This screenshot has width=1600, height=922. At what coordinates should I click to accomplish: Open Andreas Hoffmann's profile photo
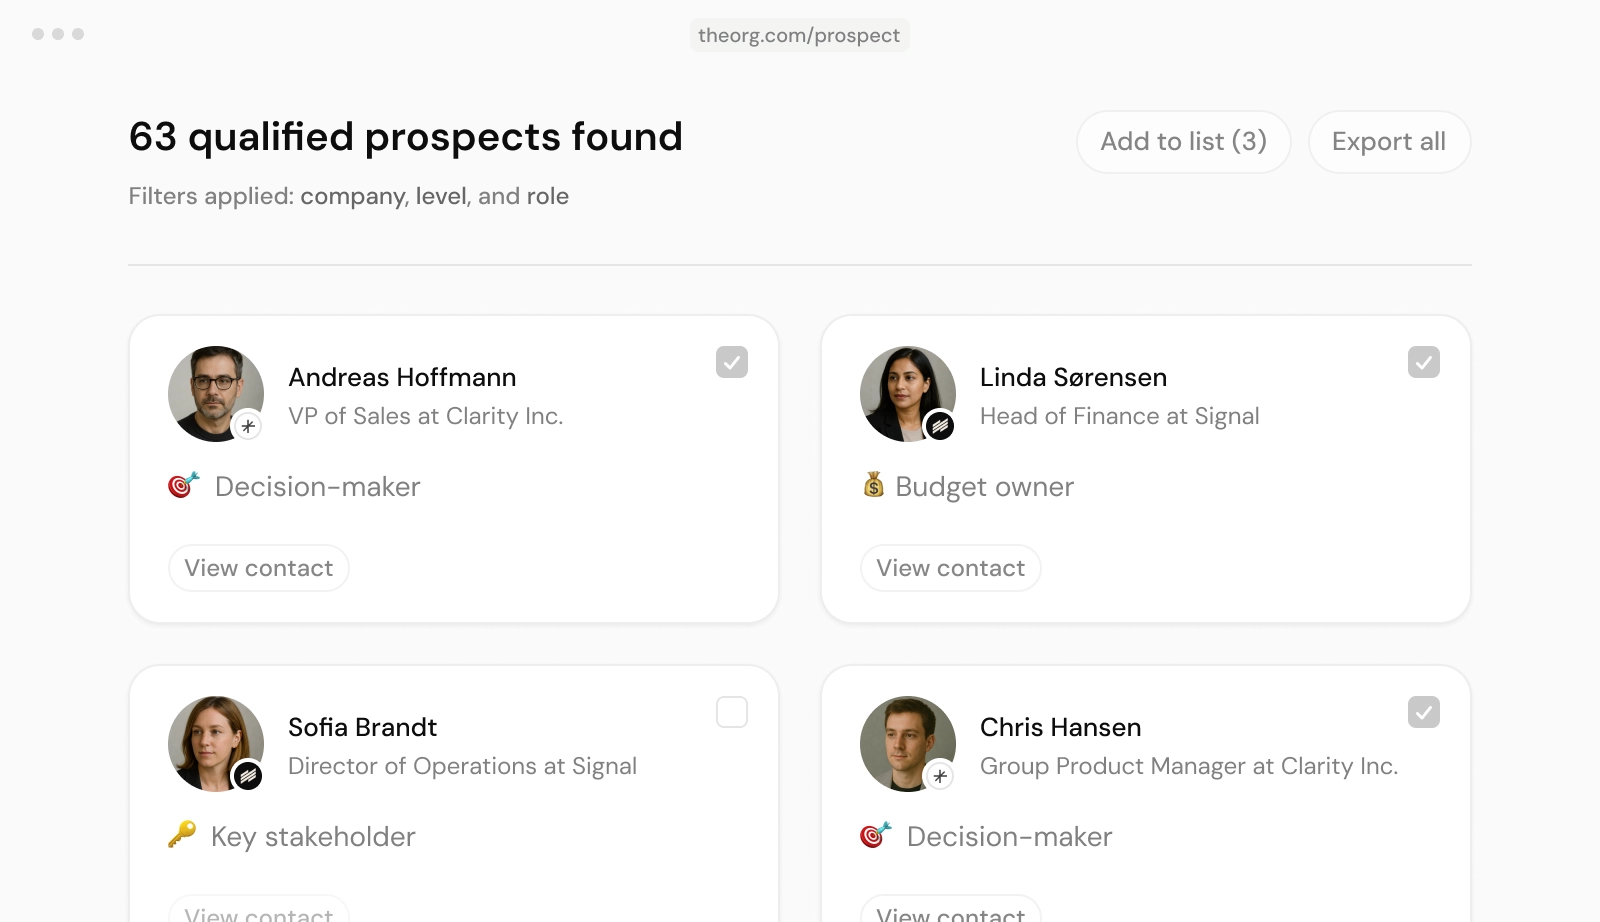click(x=216, y=394)
